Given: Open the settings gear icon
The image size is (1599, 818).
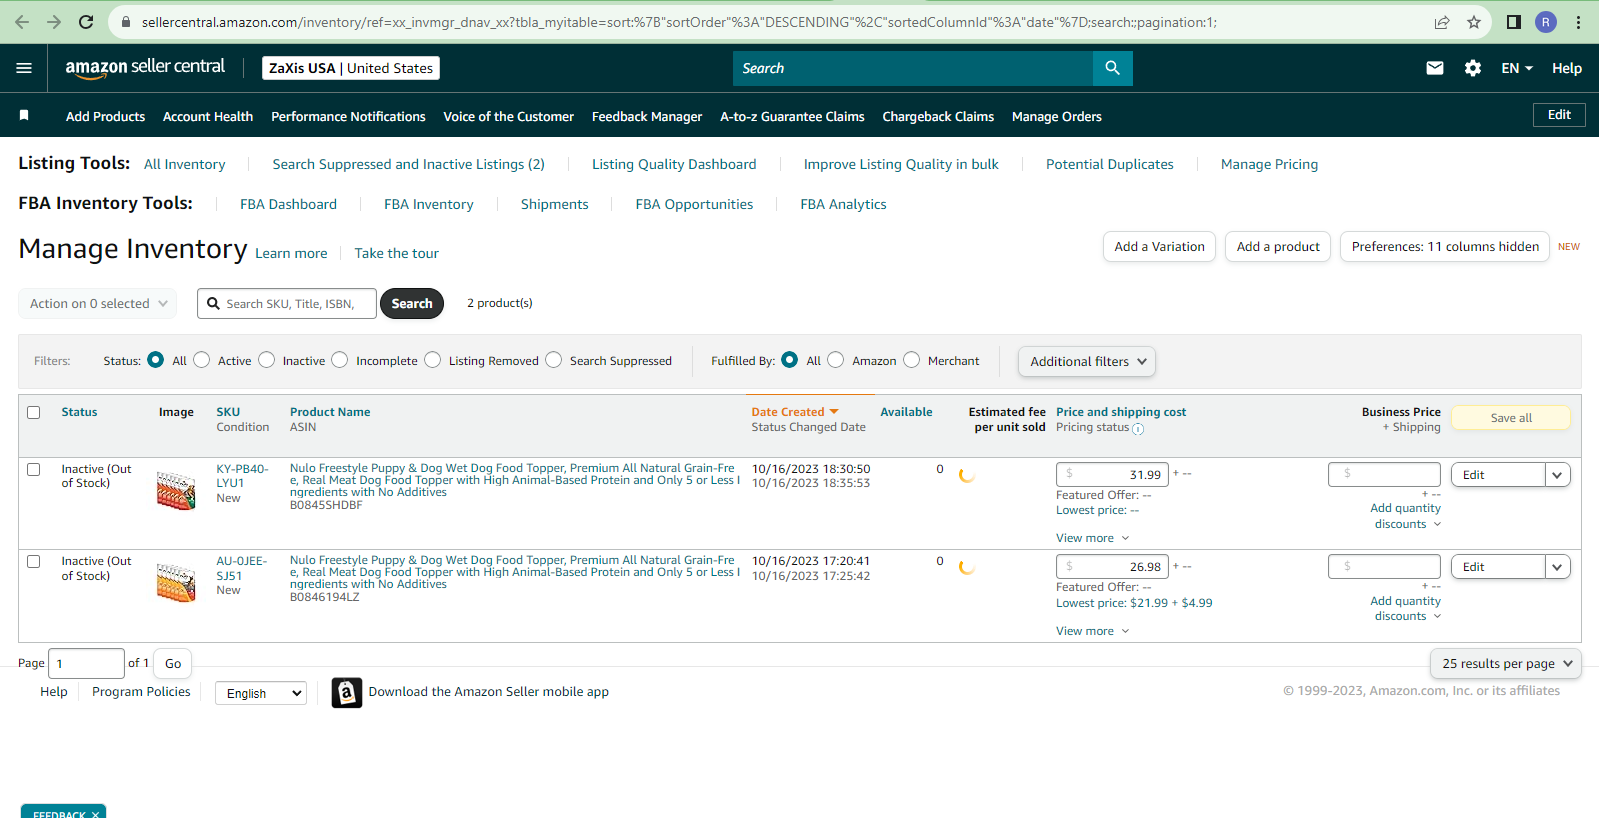Looking at the screenshot, I should tap(1473, 68).
